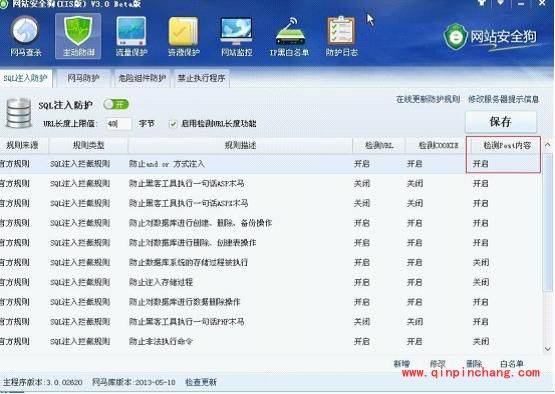This screenshot has width=555, height=394.
Task: Open the IP黑白名单 router icon
Action: [289, 37]
